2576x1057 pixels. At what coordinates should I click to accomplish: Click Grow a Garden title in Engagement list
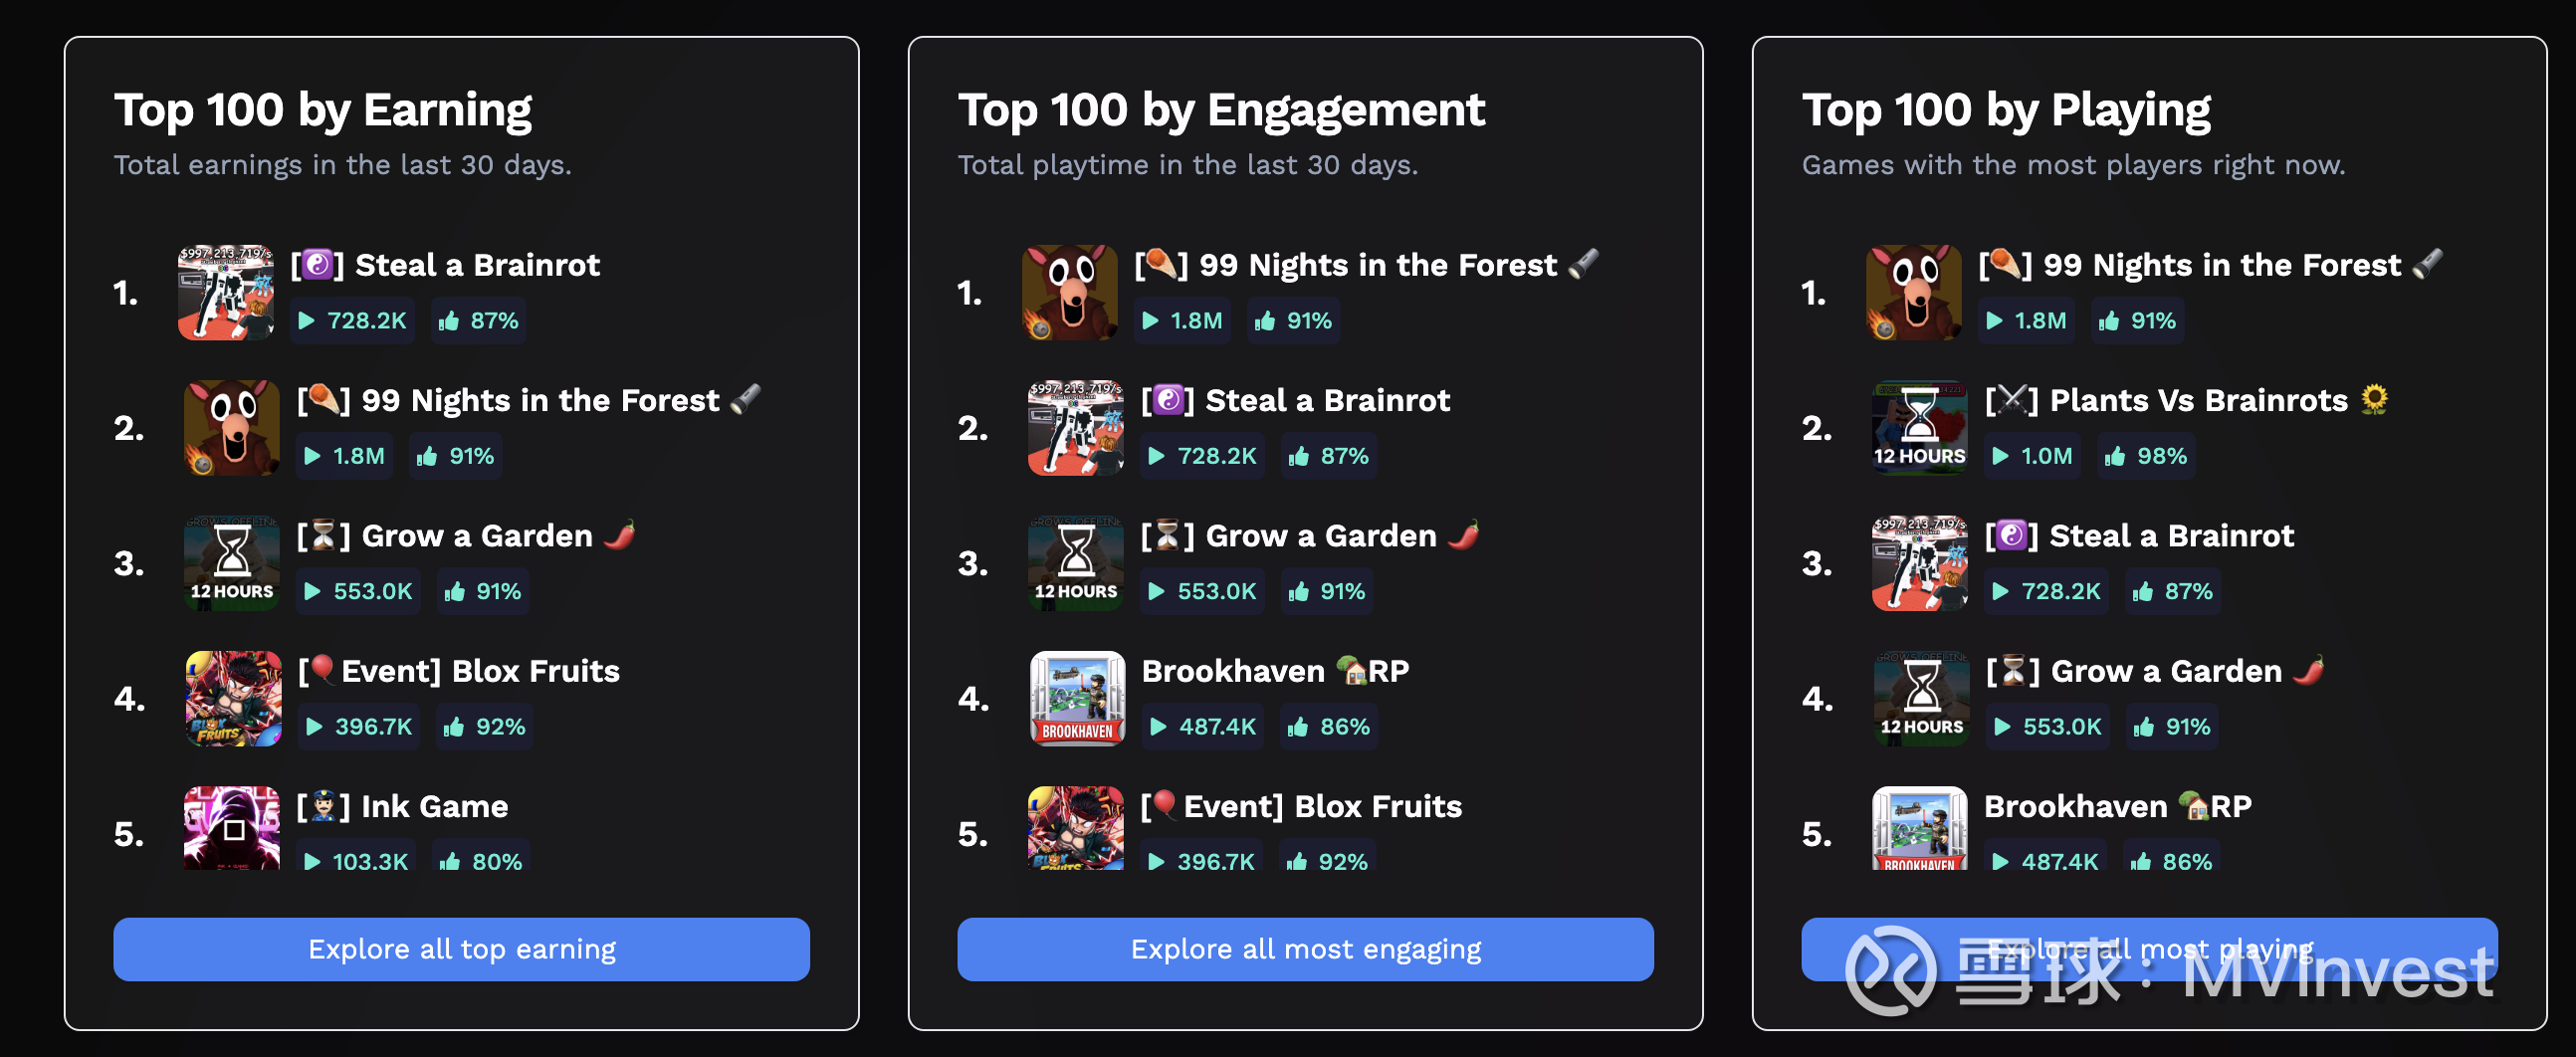click(x=1320, y=536)
